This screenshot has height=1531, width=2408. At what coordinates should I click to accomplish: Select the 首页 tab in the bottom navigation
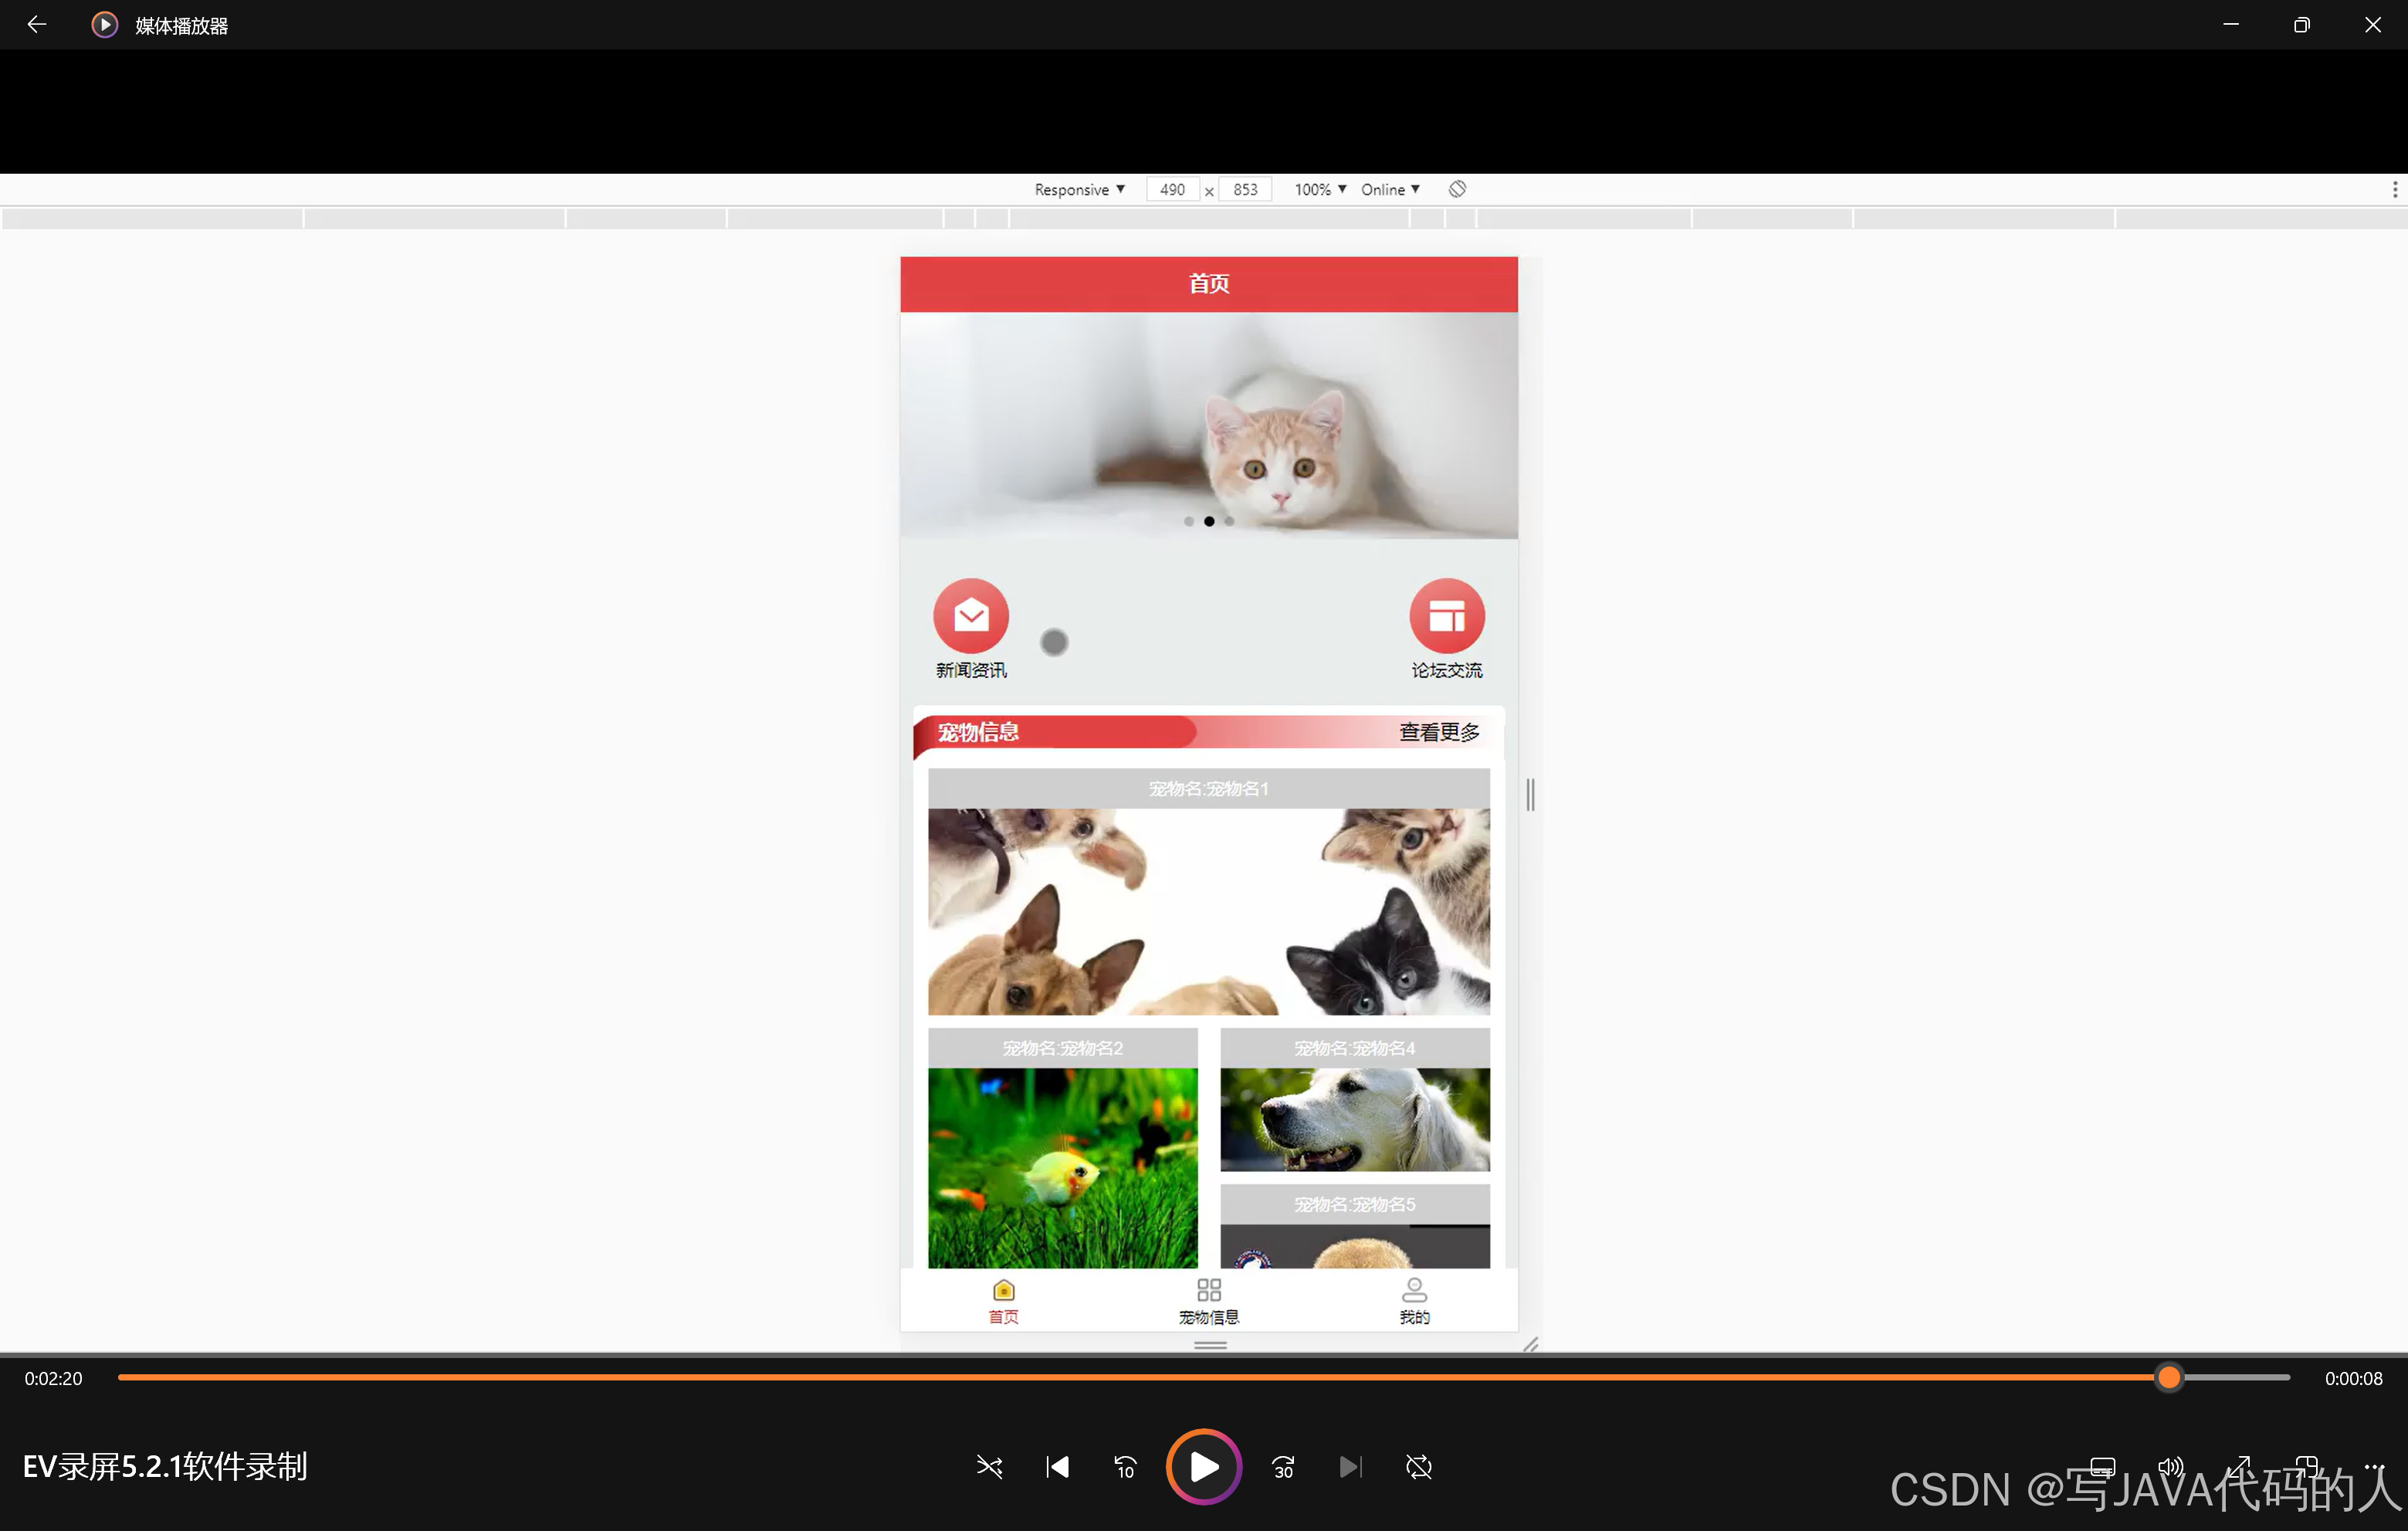[1003, 1302]
